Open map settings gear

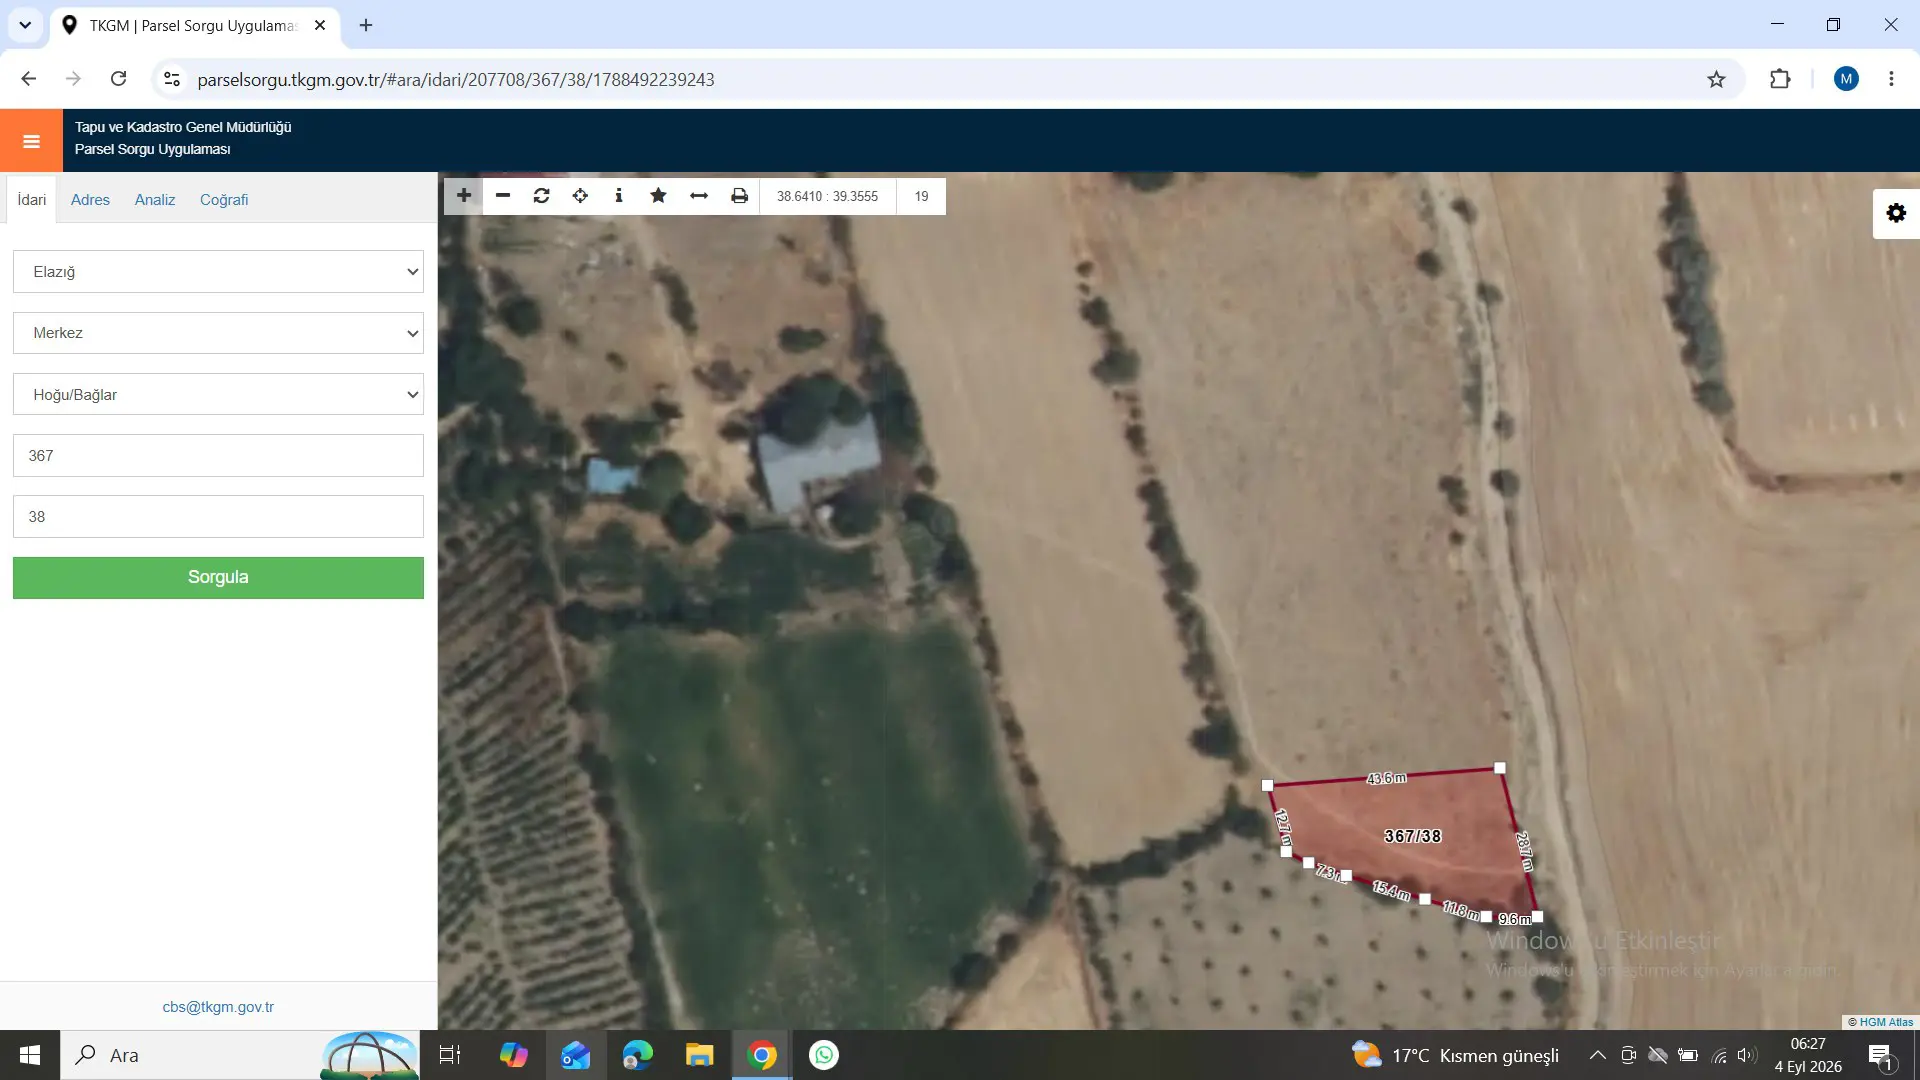1896,213
